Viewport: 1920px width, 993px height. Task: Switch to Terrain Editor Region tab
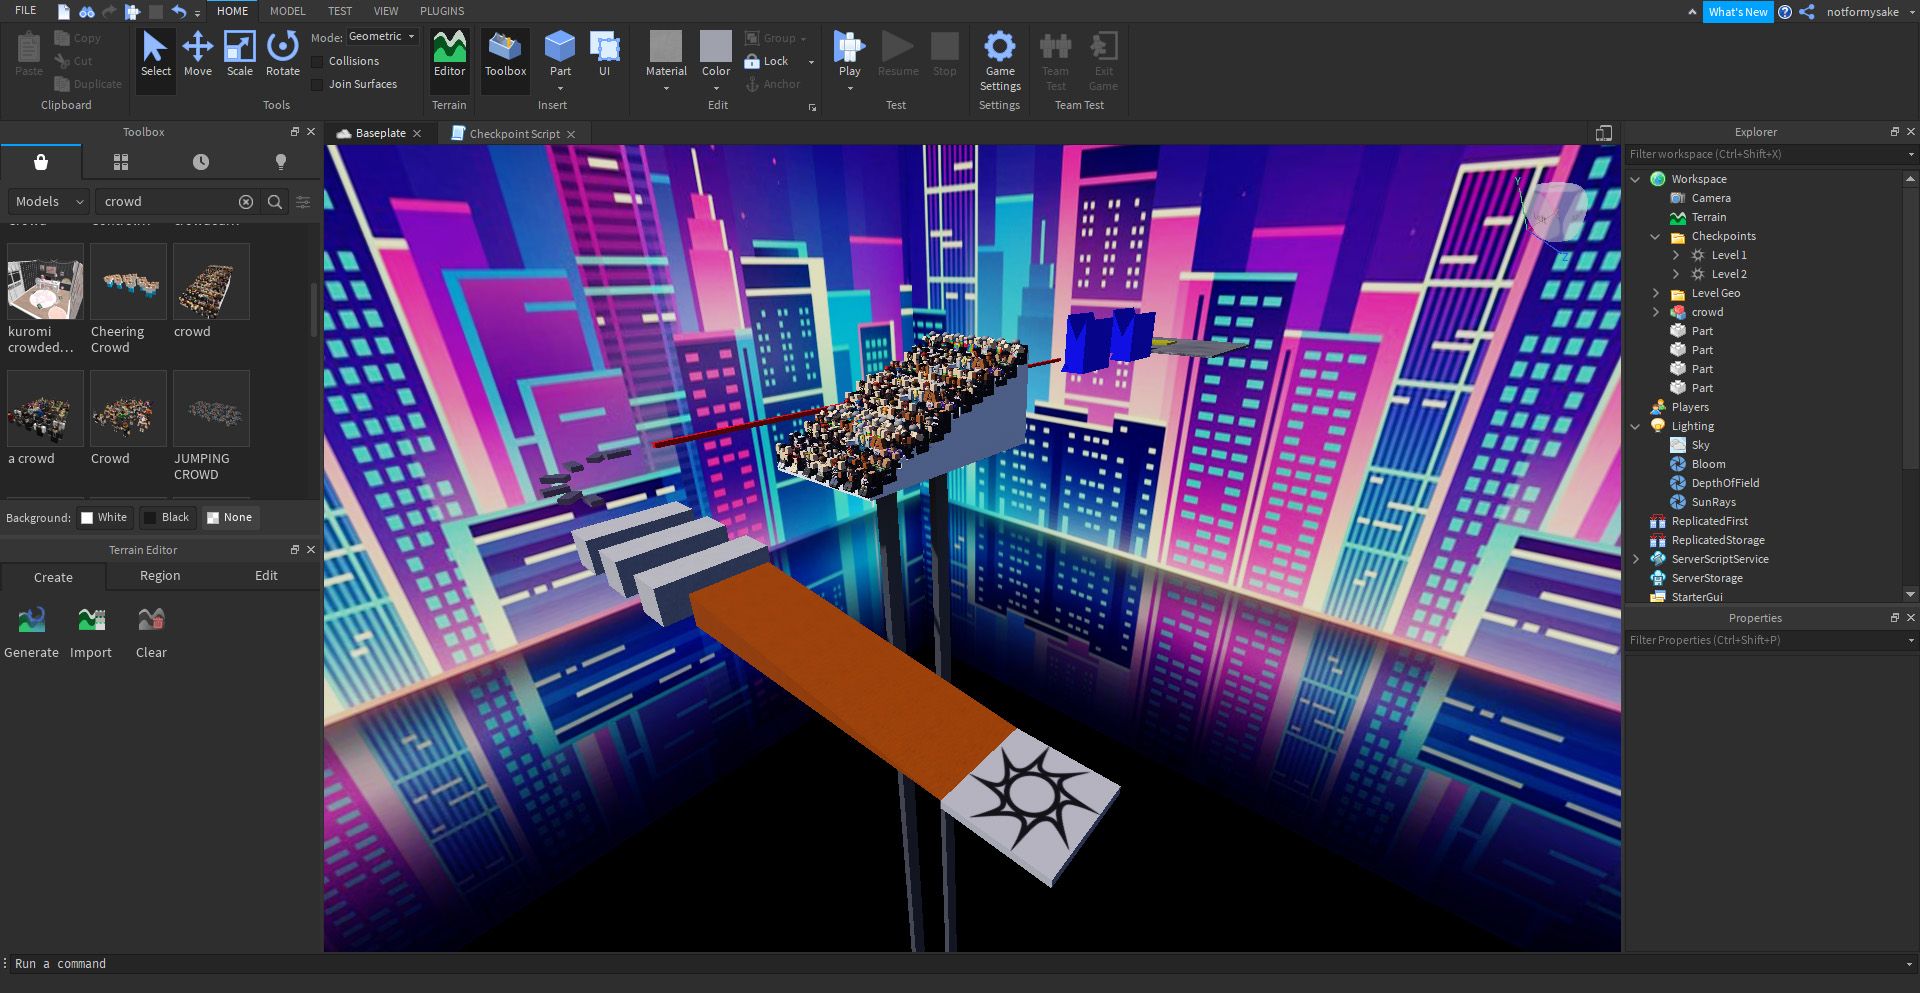160,576
